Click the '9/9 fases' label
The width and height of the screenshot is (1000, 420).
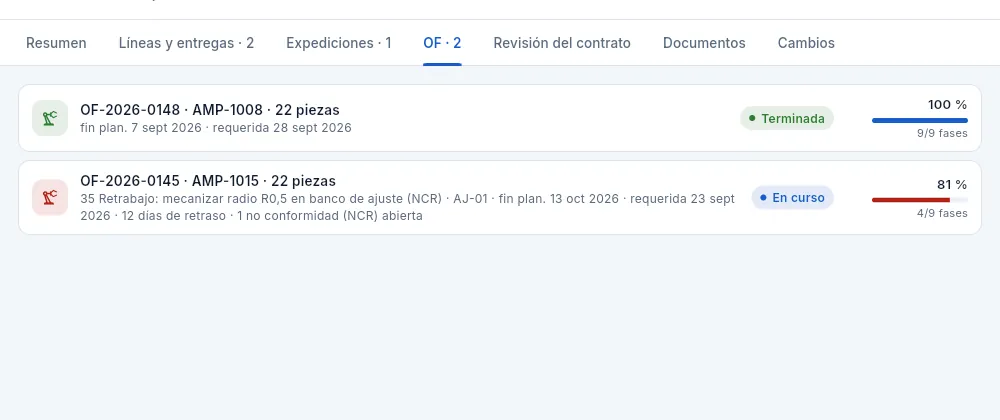pos(943,133)
